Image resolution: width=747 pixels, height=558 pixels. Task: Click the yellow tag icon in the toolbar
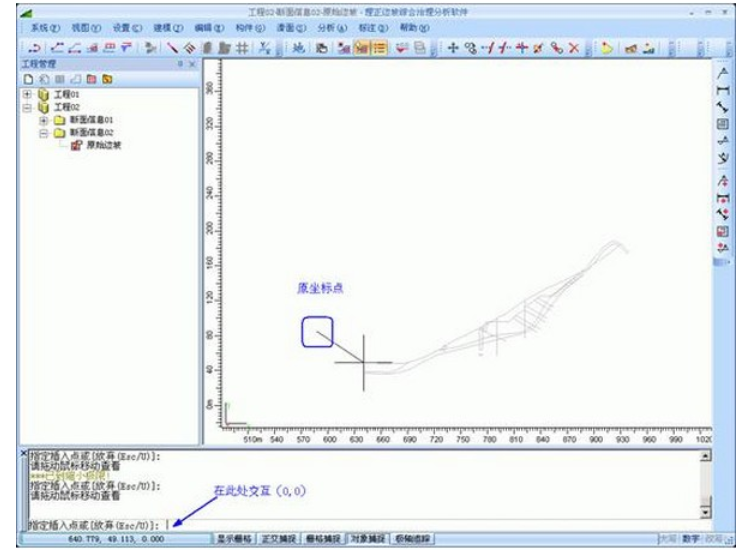click(x=606, y=48)
